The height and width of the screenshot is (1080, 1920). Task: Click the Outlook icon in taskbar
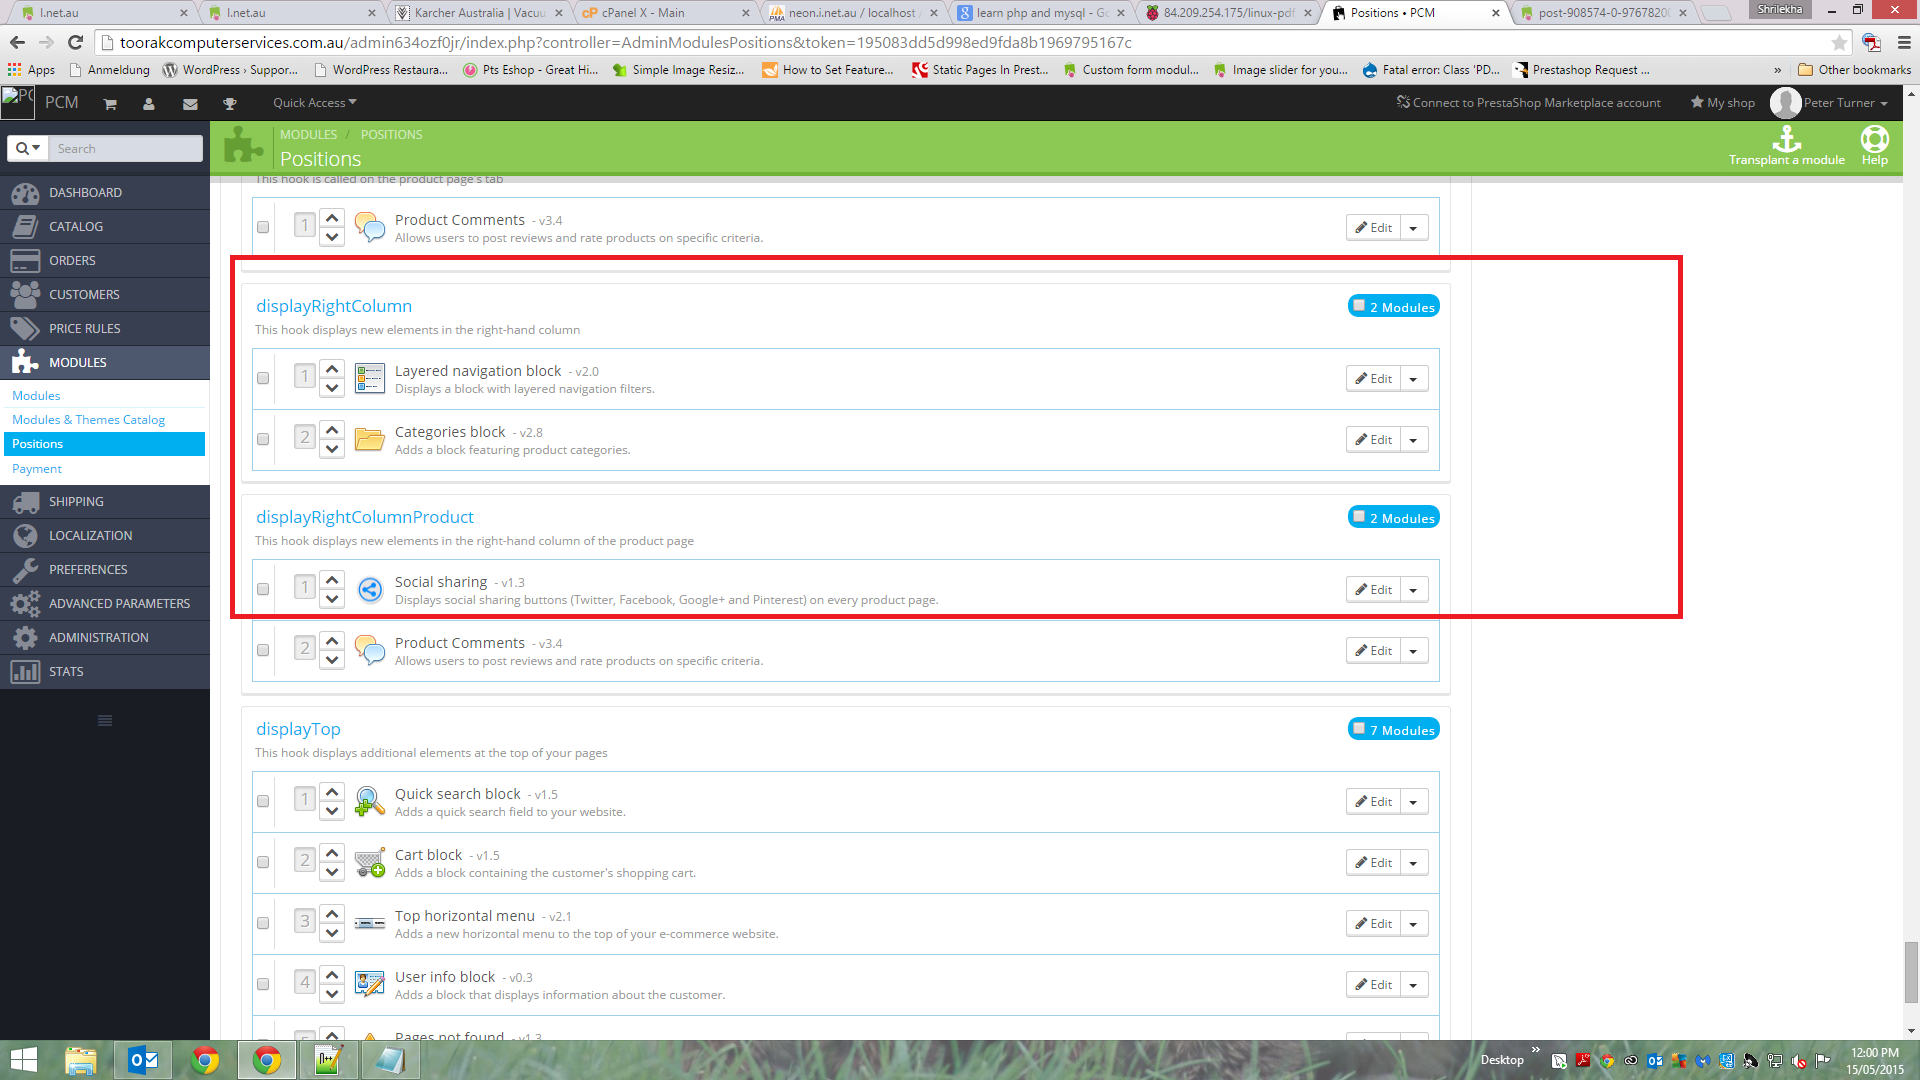[x=144, y=1060]
